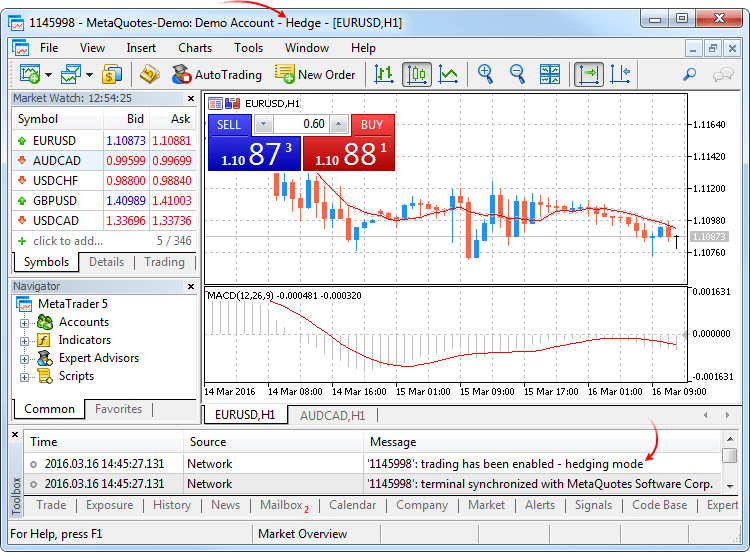Switch to AUDCAD,H1 chart tab
This screenshot has height=552, width=750.
click(332, 415)
